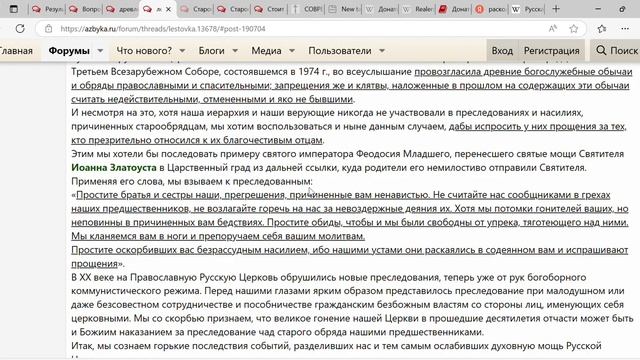Reload the page with the refresh icon
Image resolution: width=640 pixels, height=360 pixels.
click(x=20, y=29)
